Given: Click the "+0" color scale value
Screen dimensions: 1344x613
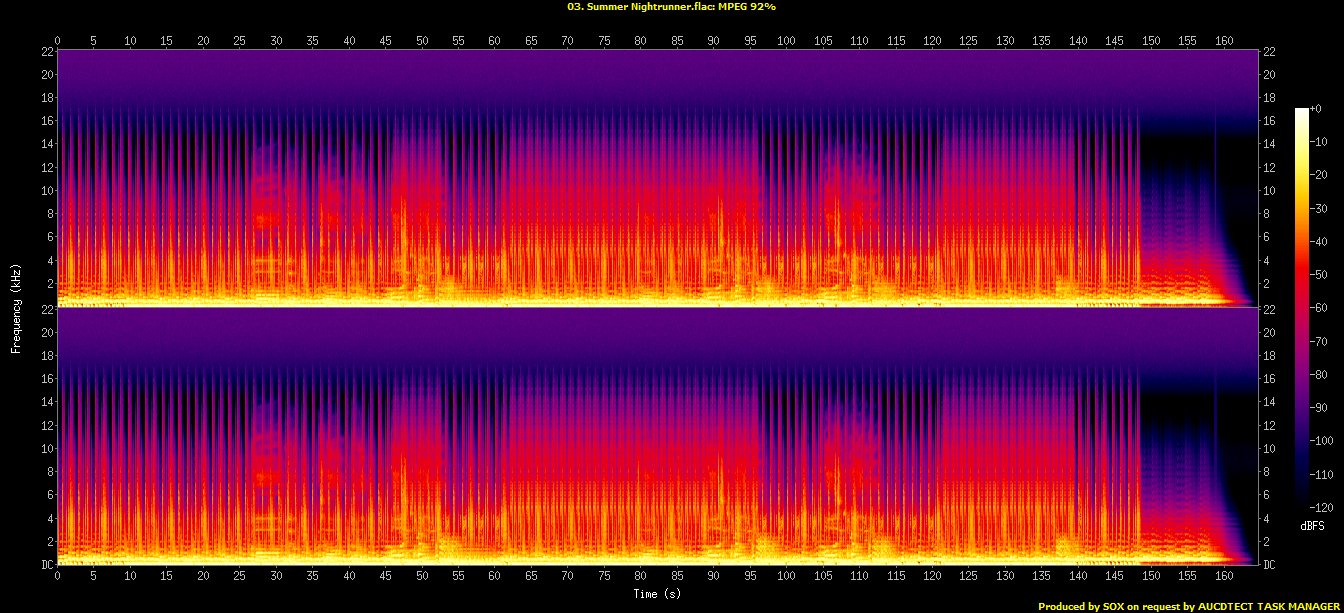Looking at the screenshot, I should (1315, 109).
